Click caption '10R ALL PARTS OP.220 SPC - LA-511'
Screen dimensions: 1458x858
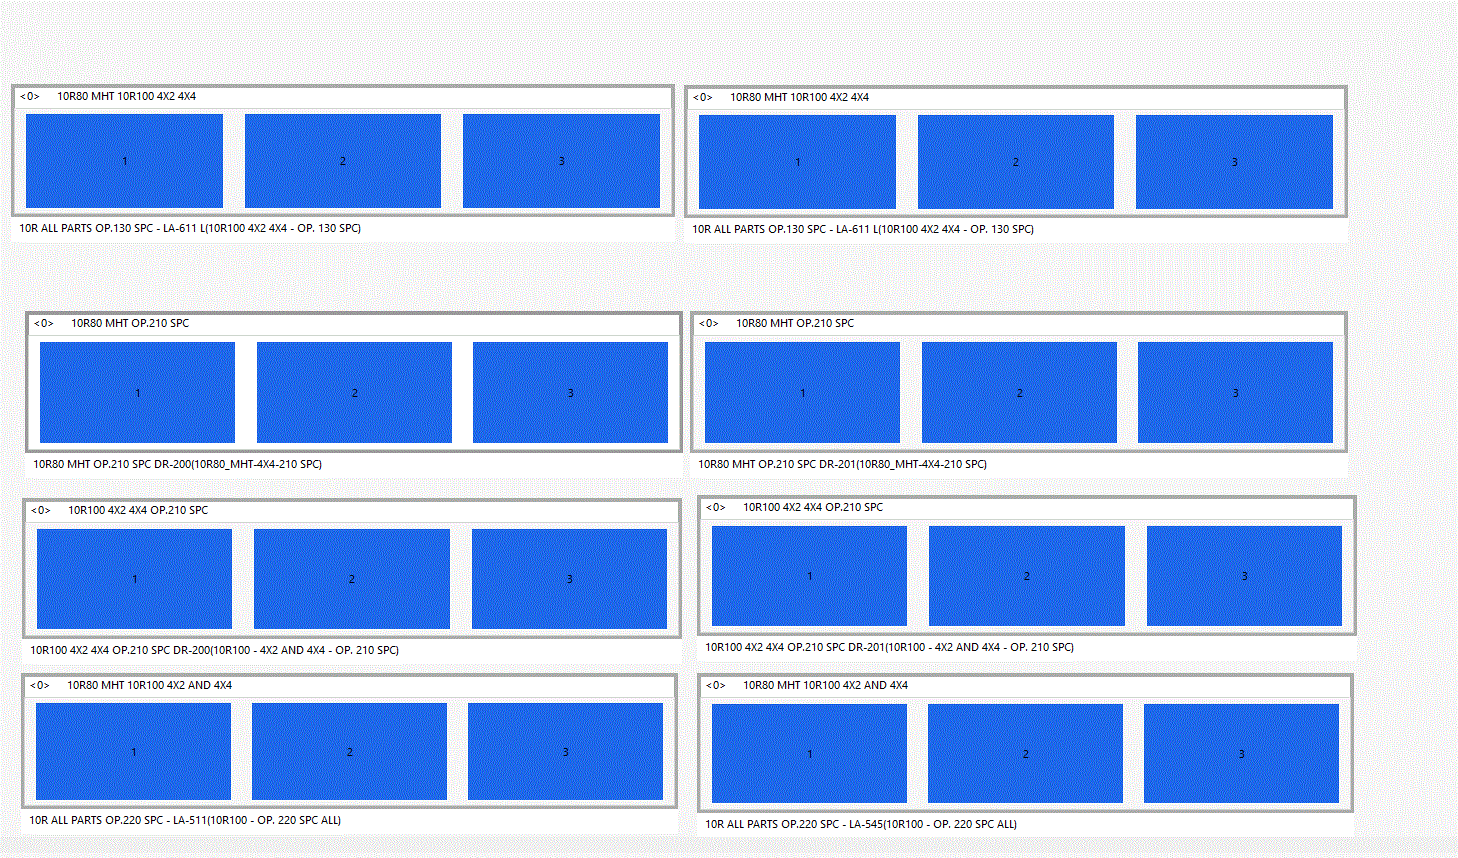coord(118,820)
